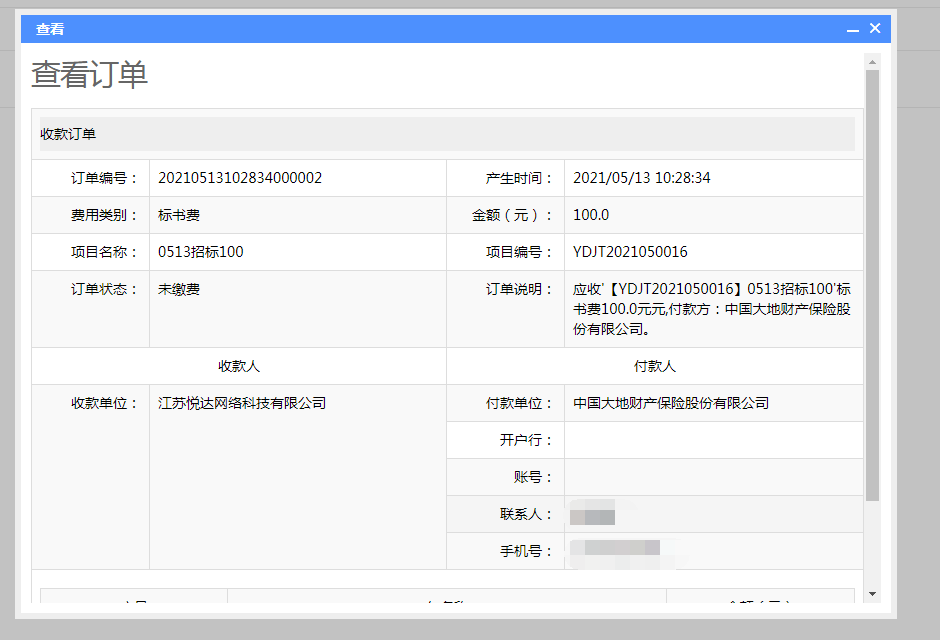Click the 收款人 column header

coord(239,366)
